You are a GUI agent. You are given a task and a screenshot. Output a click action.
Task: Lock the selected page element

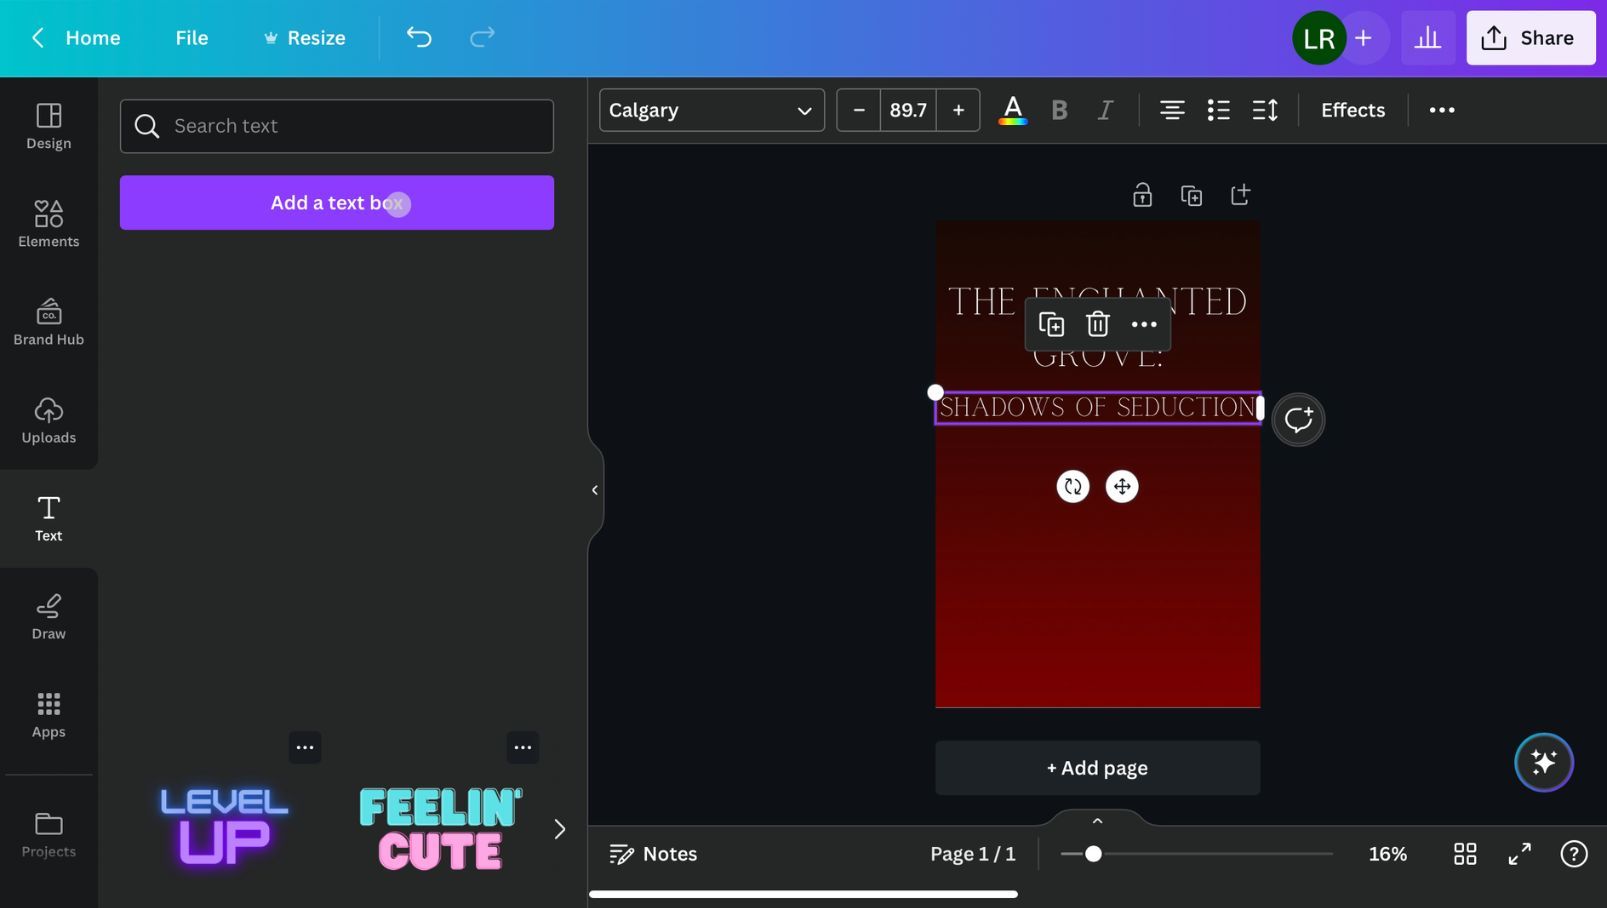(x=1142, y=195)
